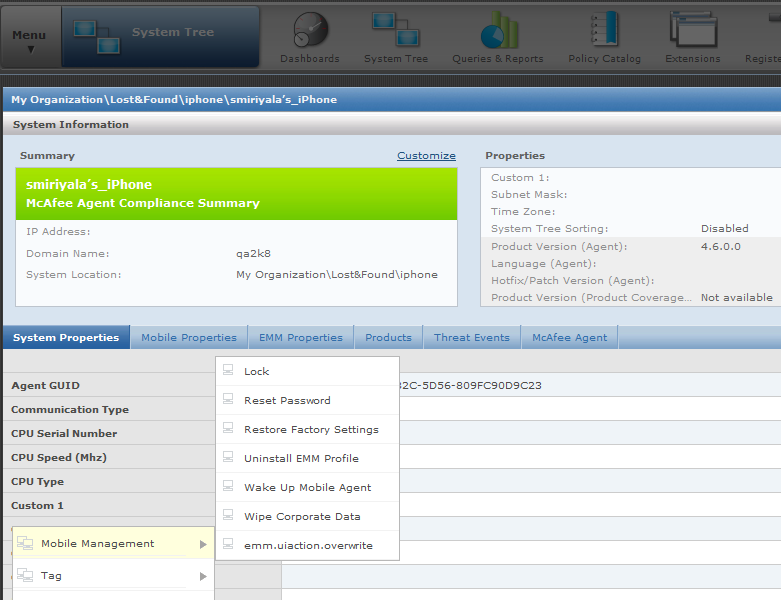781x600 pixels.
Task: Switch to the System Properties tab
Action: tap(66, 337)
